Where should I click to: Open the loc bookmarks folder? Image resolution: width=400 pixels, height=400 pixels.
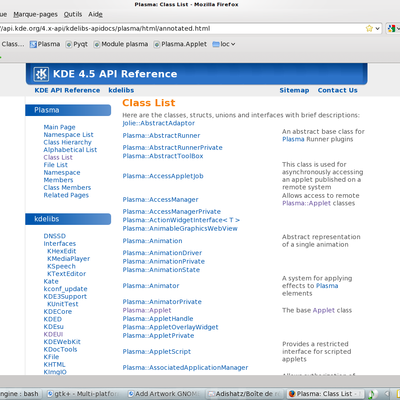coord(224,44)
